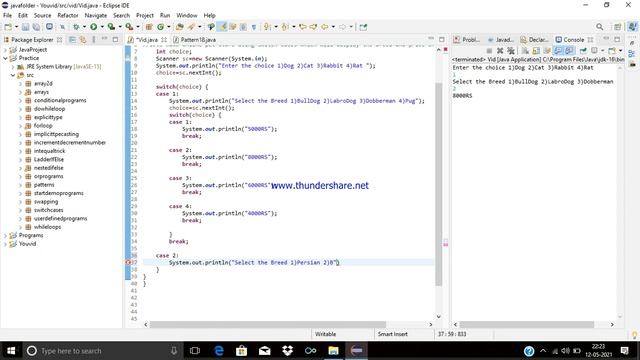This screenshot has height=360, width=640.
Task: Select the Java perspective icon
Action: pos(632,27)
